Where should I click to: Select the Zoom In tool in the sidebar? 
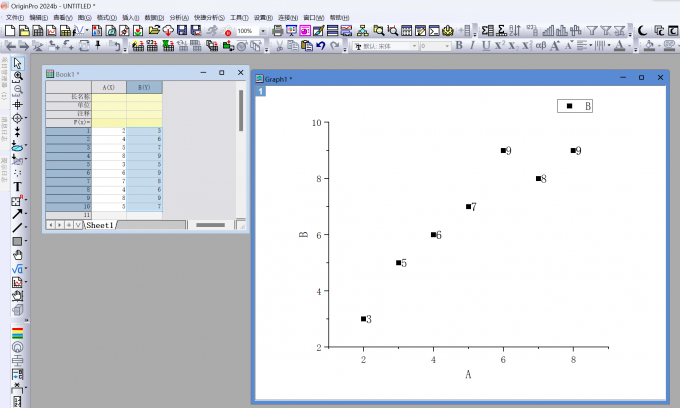coord(17,77)
